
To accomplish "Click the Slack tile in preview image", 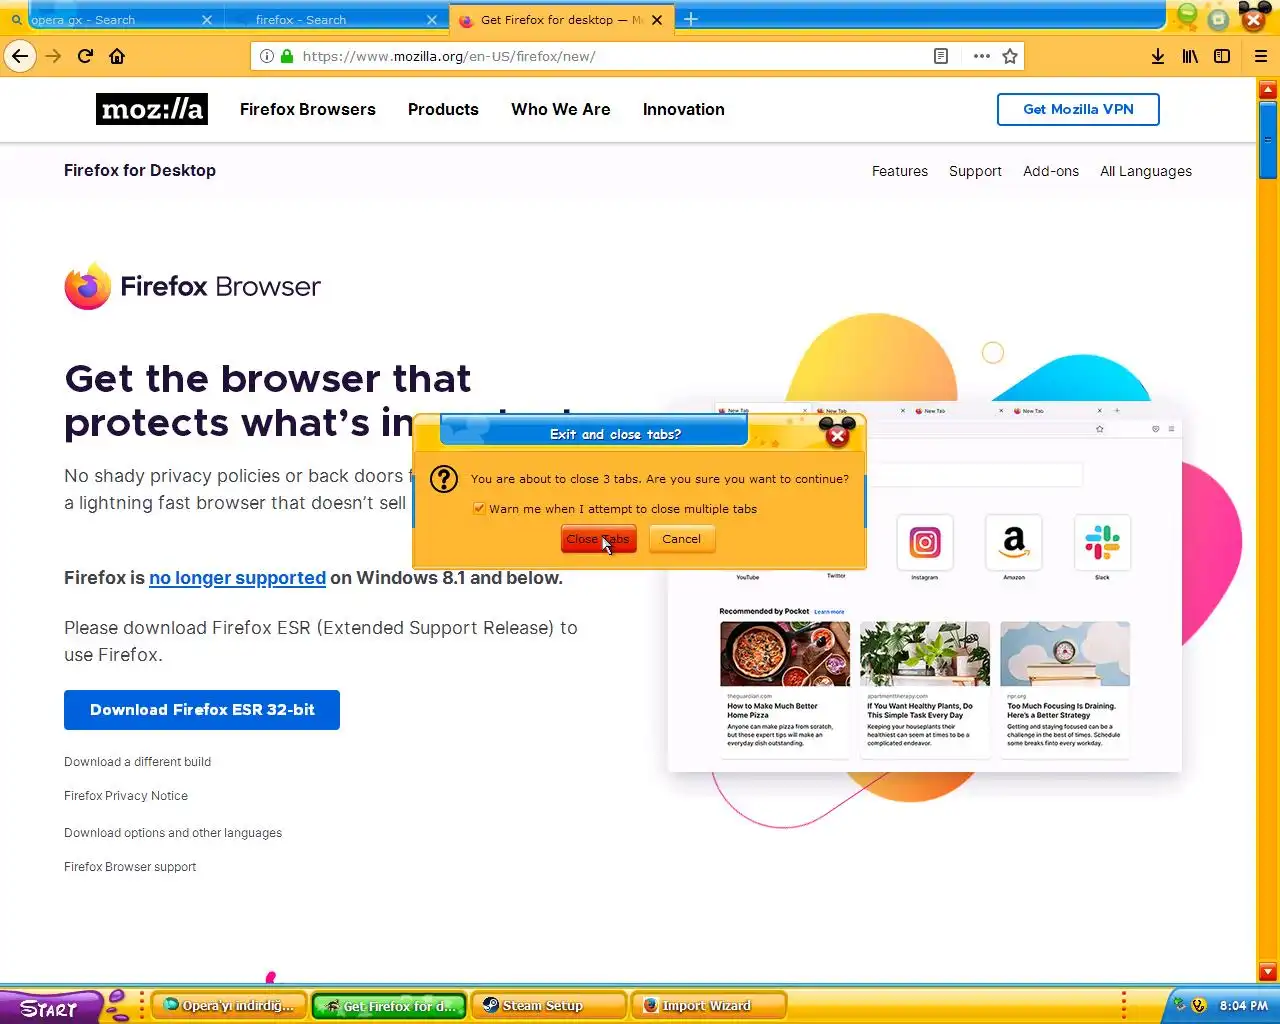I will point(1102,543).
